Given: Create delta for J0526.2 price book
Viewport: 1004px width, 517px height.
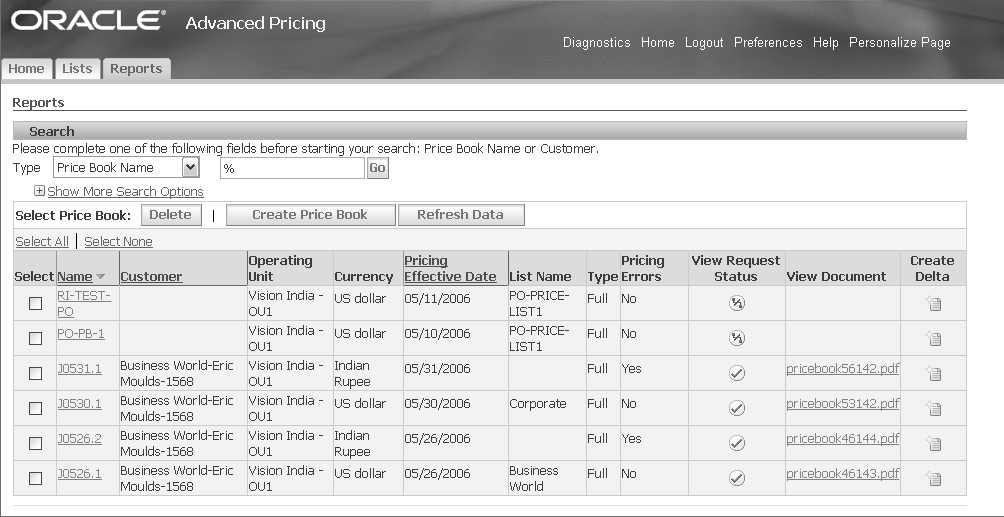Looking at the screenshot, I should 933,443.
